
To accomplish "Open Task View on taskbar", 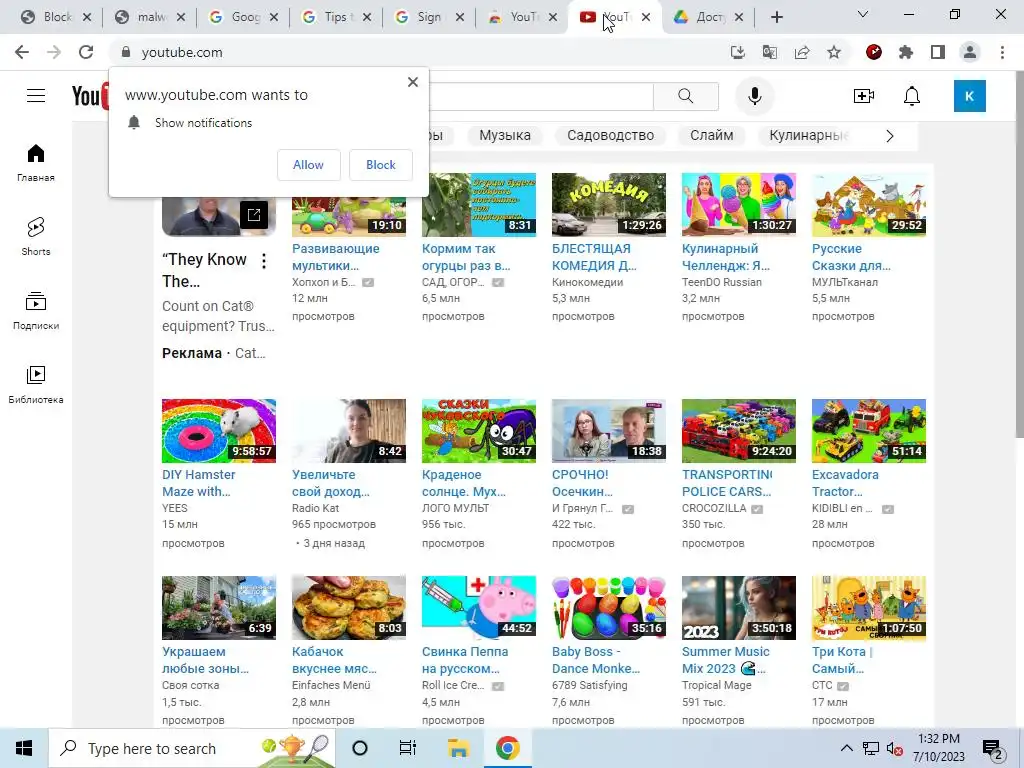I will pyautogui.click(x=408, y=748).
